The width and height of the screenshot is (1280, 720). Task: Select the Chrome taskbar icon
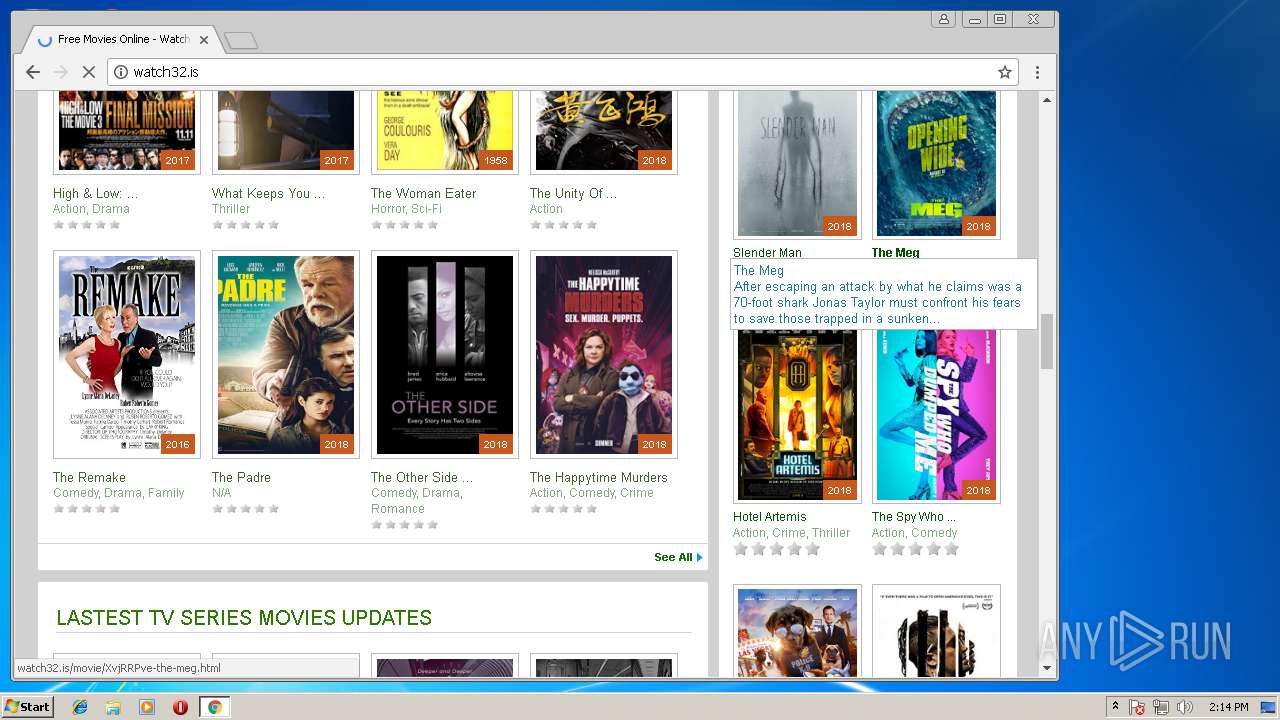(x=214, y=707)
